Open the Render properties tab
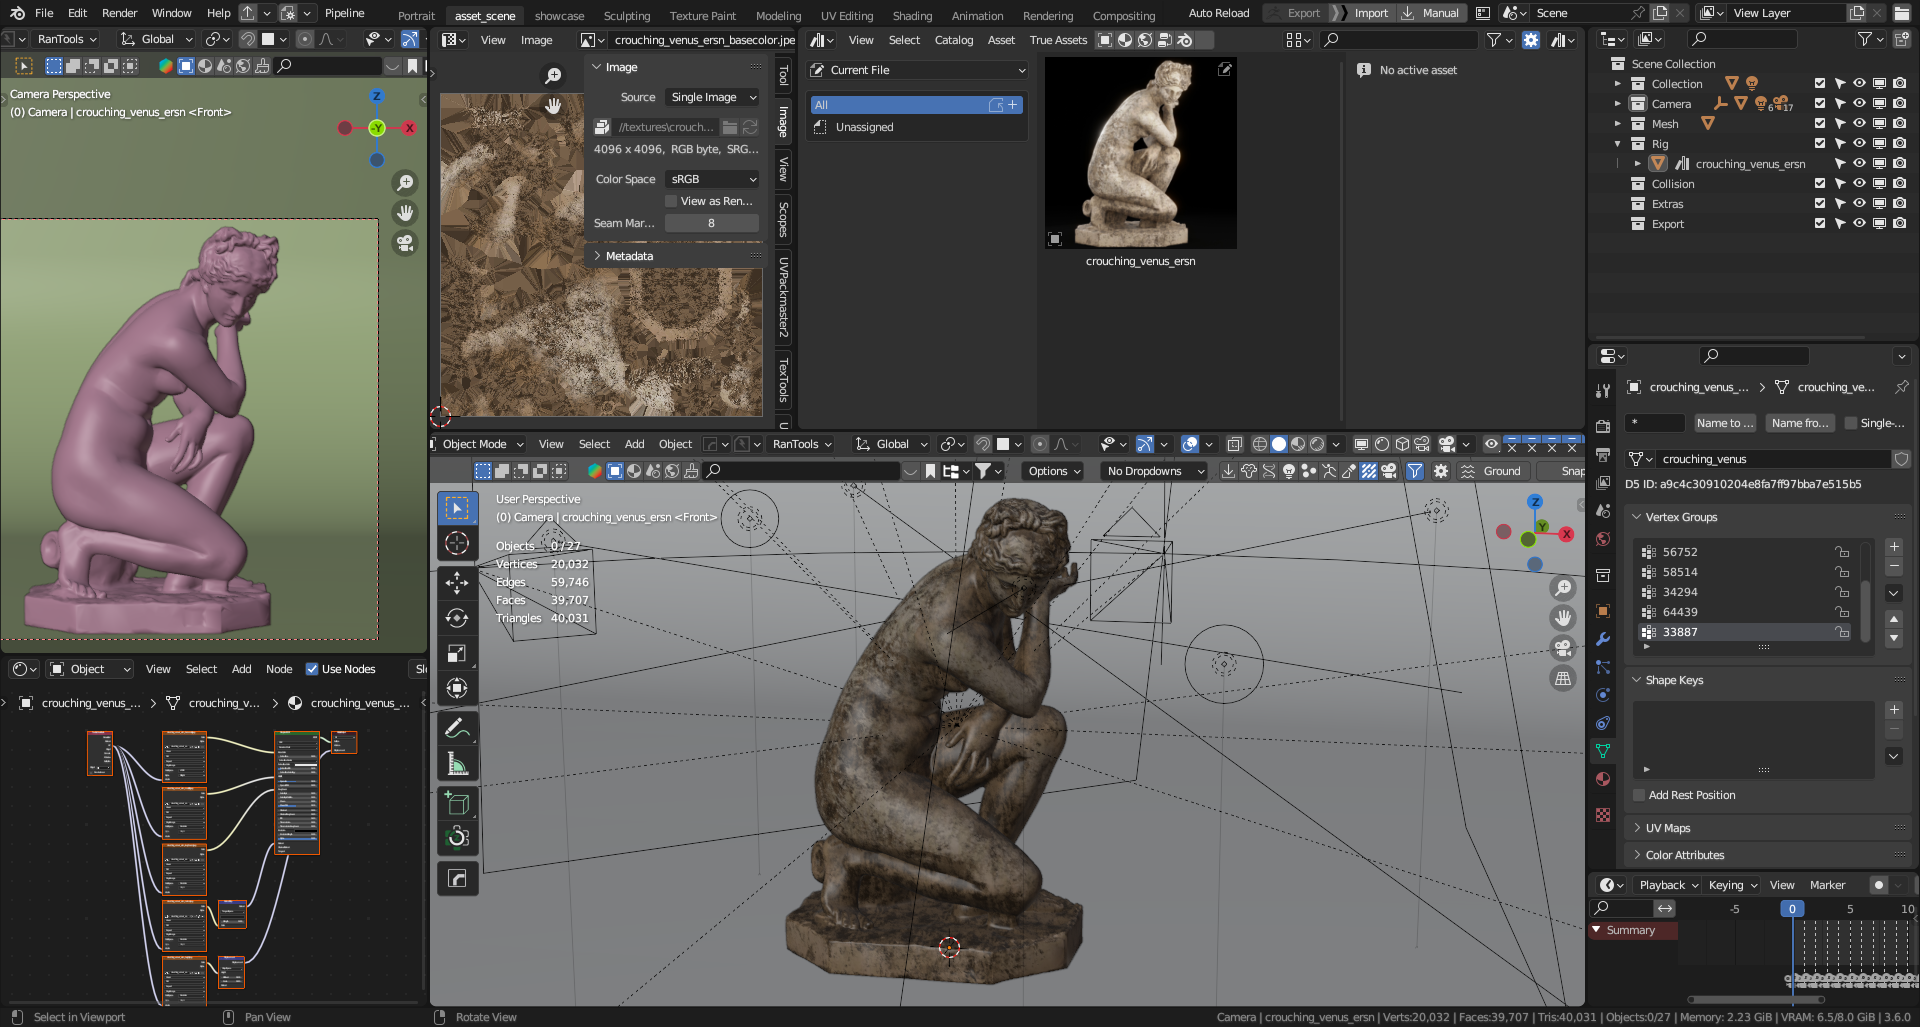Screen dimensions: 1920x1027 (1603, 427)
